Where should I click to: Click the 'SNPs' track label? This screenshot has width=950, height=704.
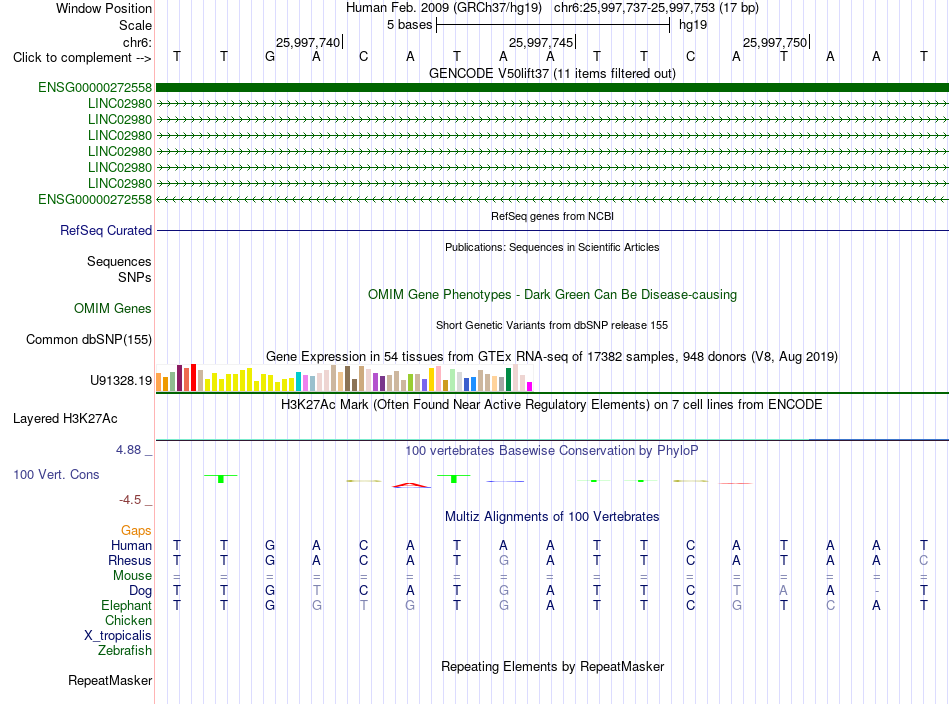point(135,277)
